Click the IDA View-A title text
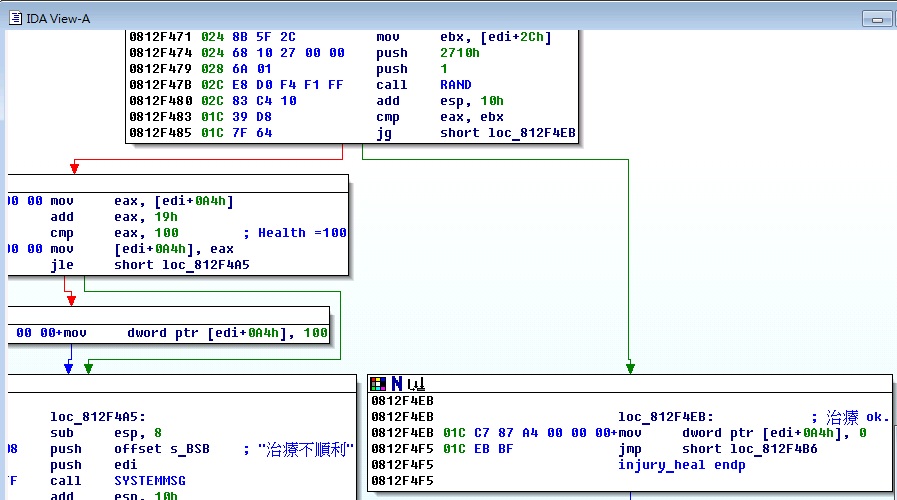 pos(58,19)
